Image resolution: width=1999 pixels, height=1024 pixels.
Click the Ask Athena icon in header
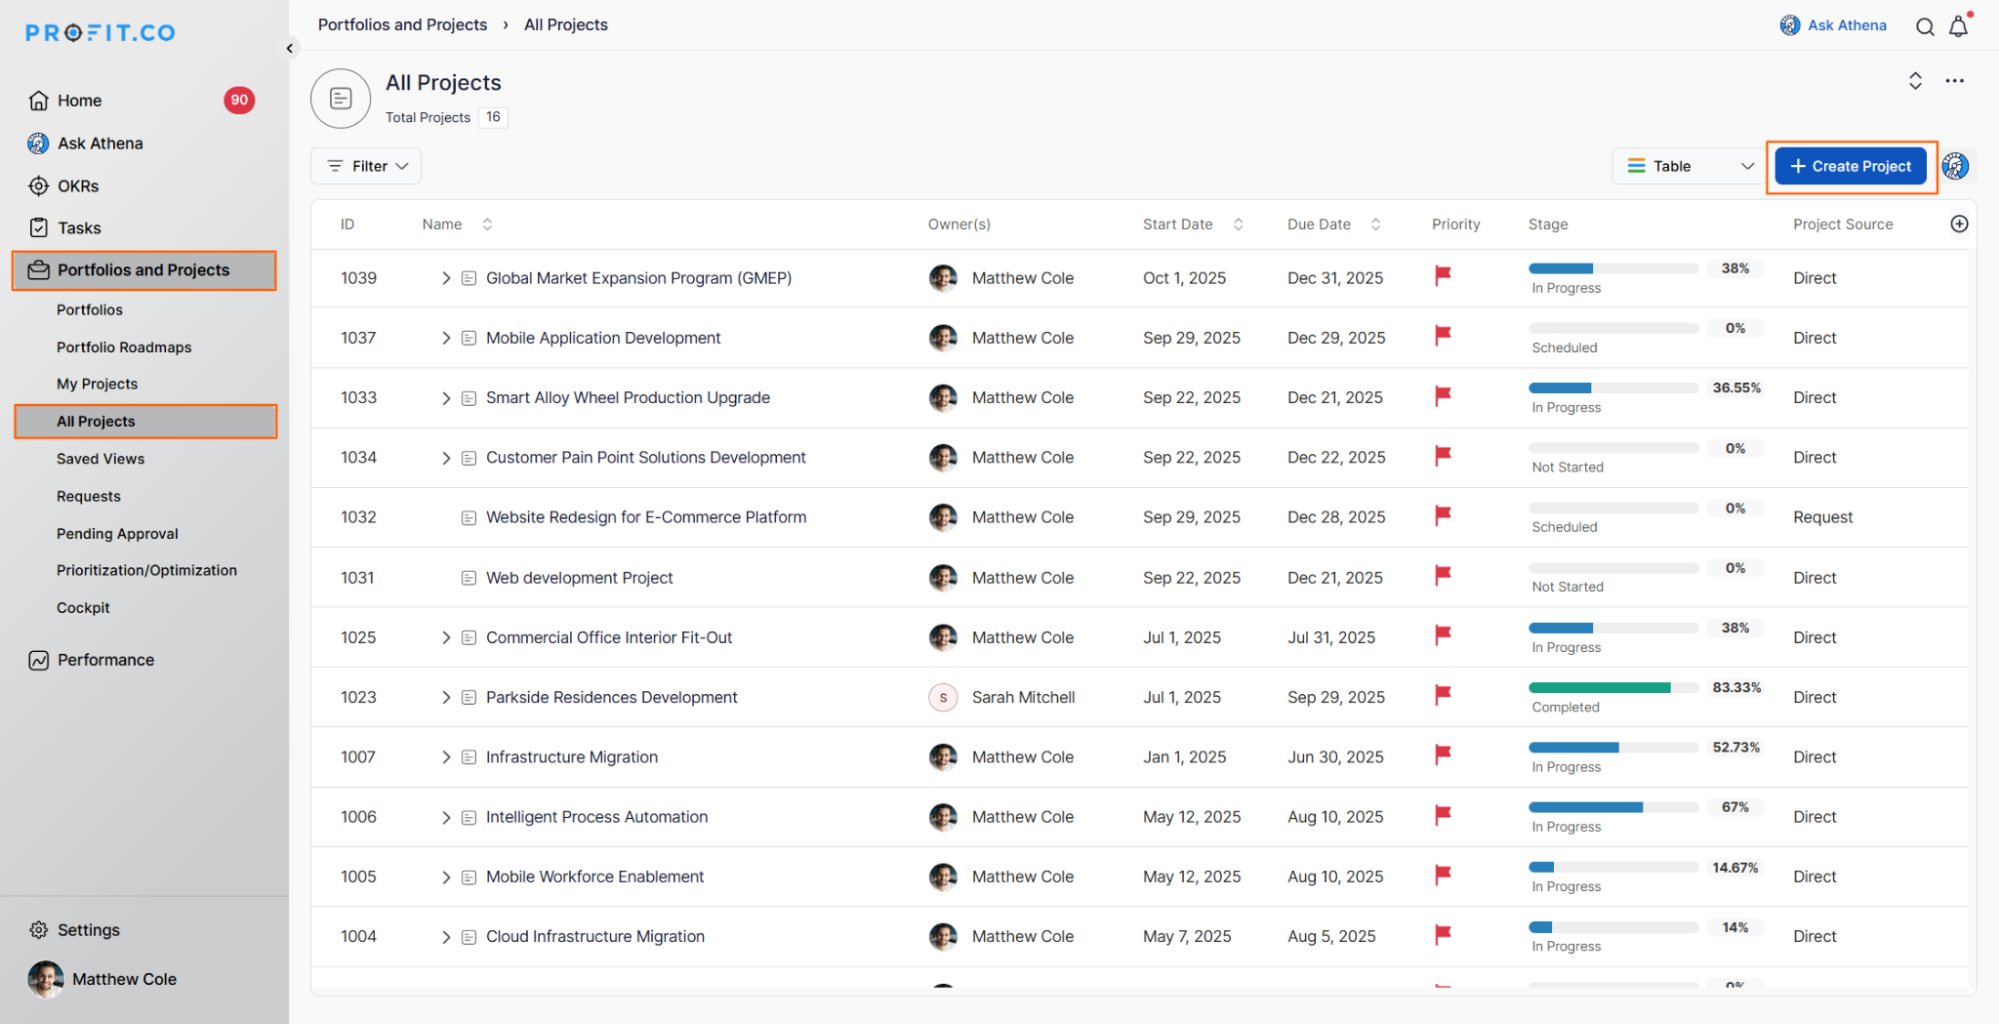(x=1789, y=25)
